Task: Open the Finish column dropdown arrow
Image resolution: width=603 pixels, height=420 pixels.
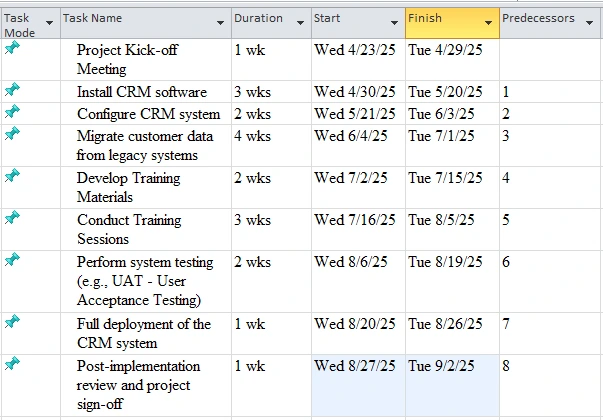Action: click(x=488, y=21)
